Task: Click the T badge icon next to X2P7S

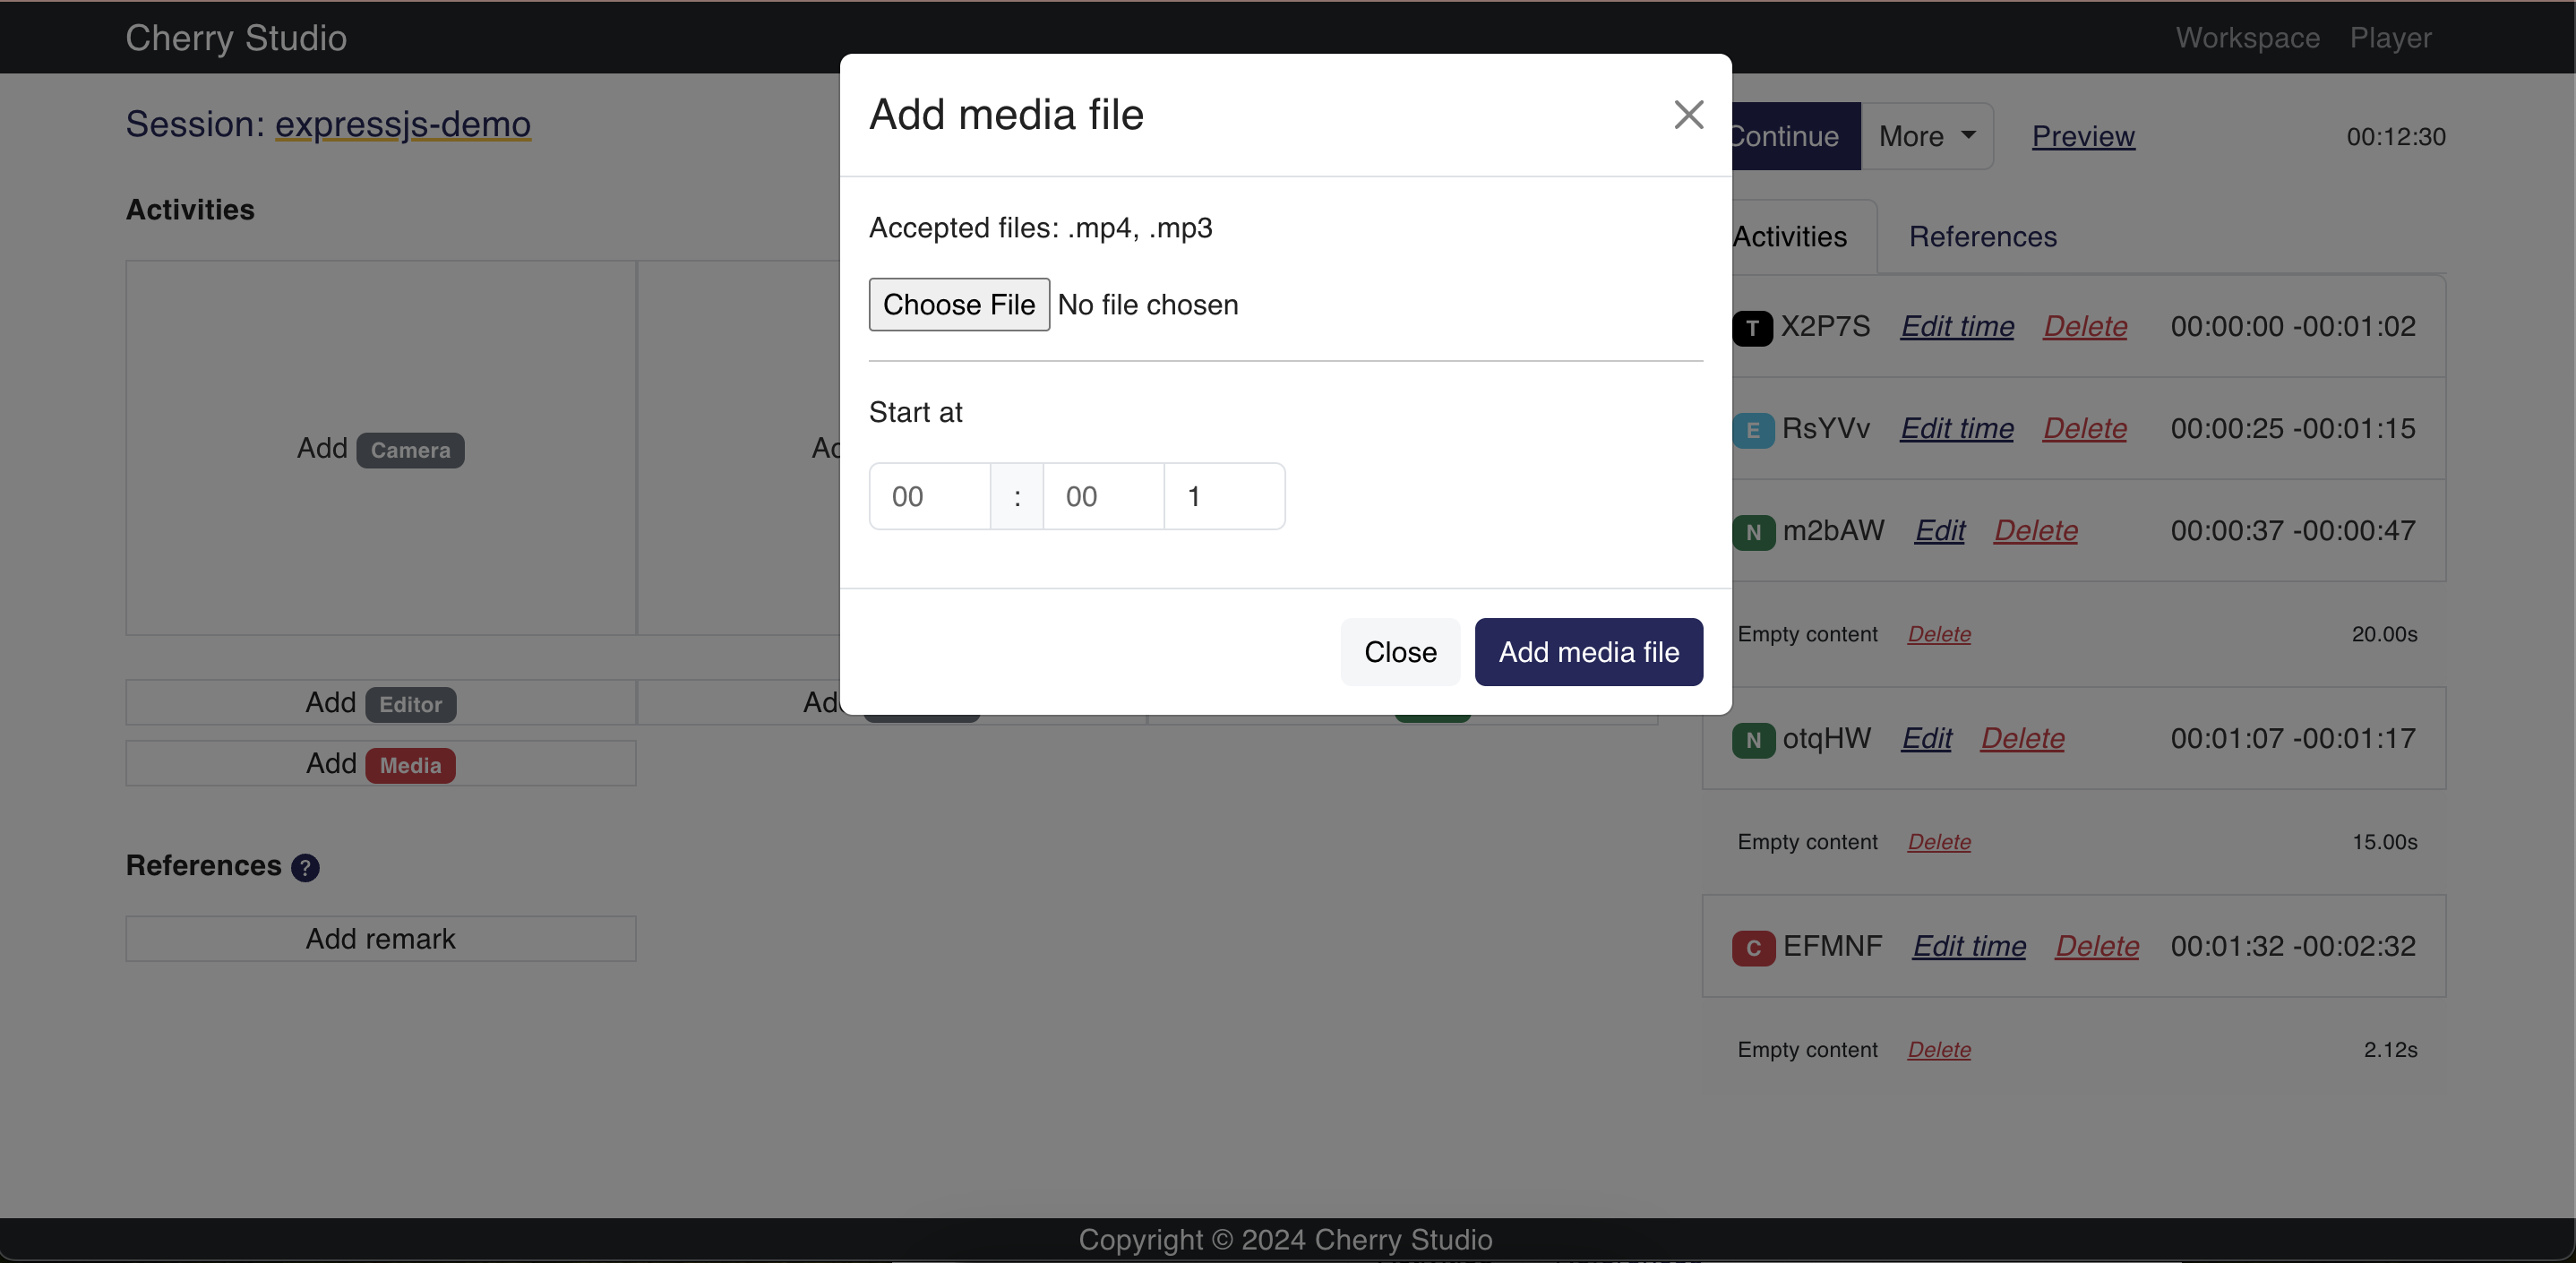Action: click(x=1752, y=328)
